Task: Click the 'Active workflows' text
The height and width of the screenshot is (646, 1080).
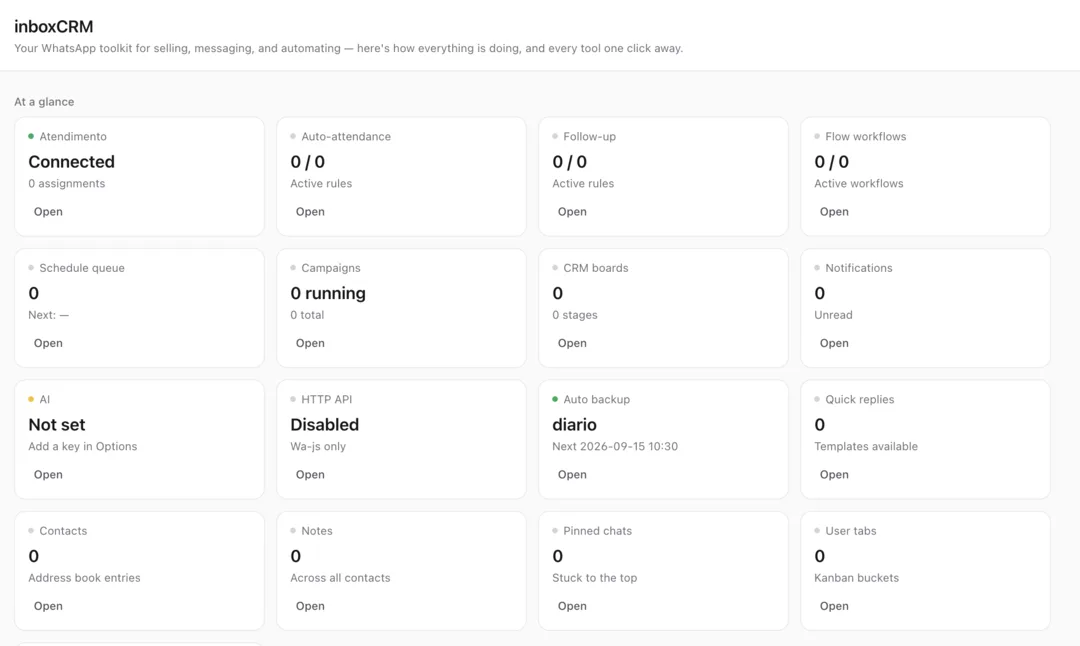Action: 859,183
